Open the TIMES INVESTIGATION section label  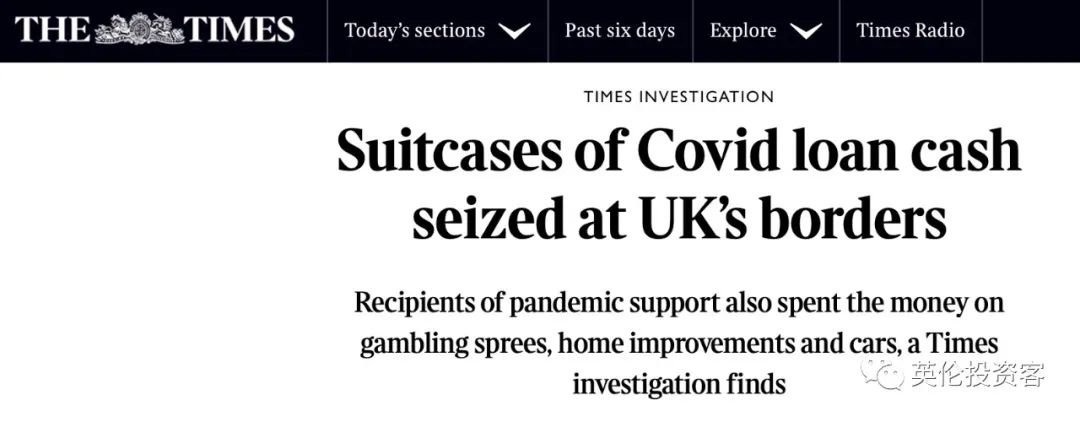[678, 97]
